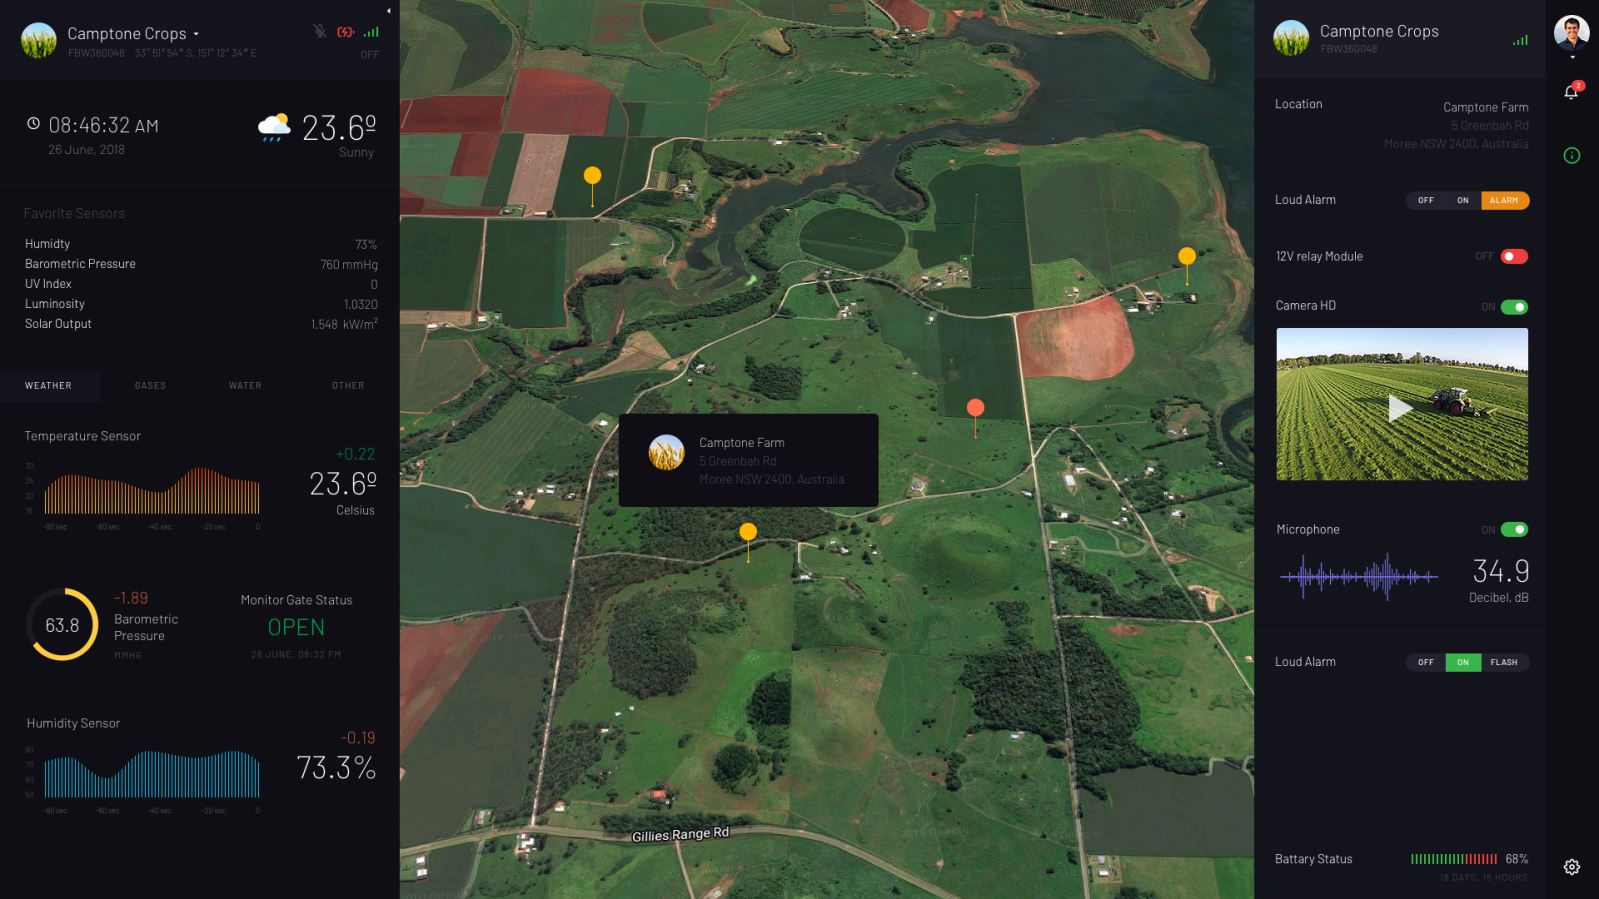Screen dimensions: 1599x899
Task: Click the Gillies Range Rd map label
Action: click(x=680, y=834)
